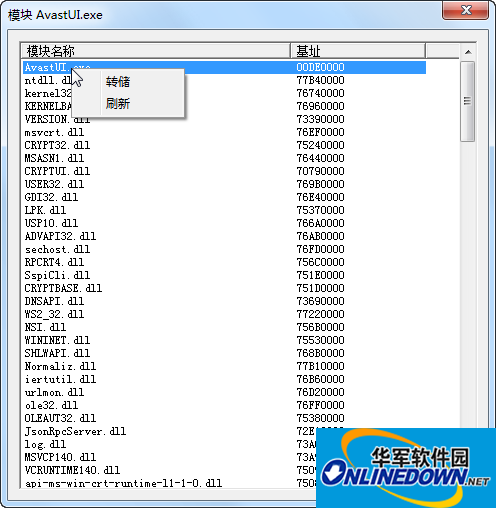The image size is (496, 508).
Task: Select the CRYPTUI.dll module
Action: click(x=57, y=171)
